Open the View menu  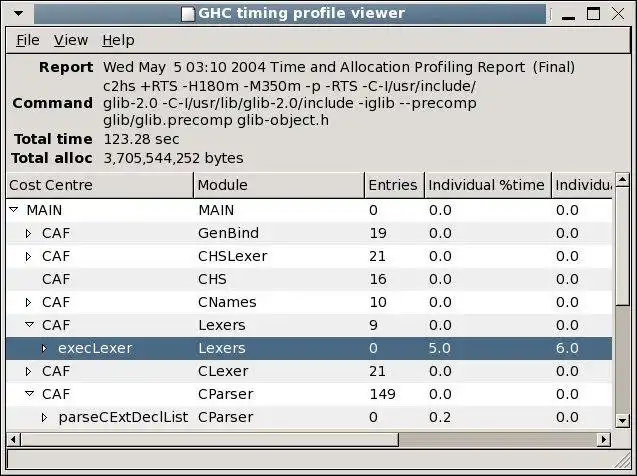(x=71, y=40)
